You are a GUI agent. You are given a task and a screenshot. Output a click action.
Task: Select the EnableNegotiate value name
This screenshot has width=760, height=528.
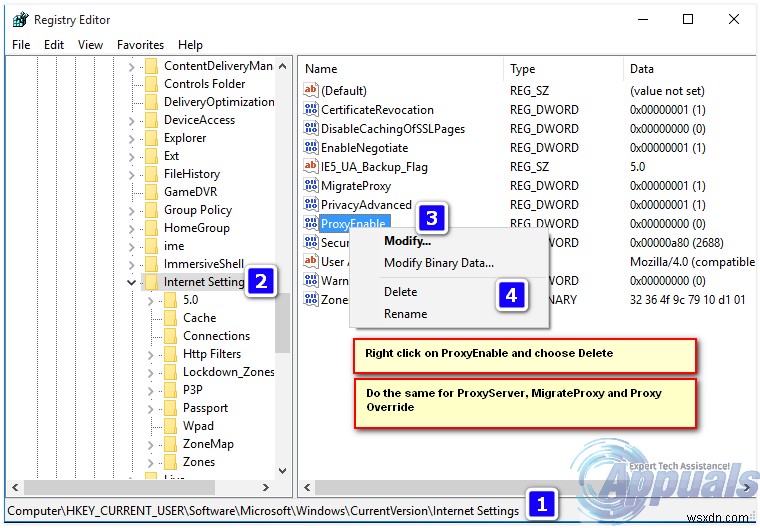tap(364, 148)
